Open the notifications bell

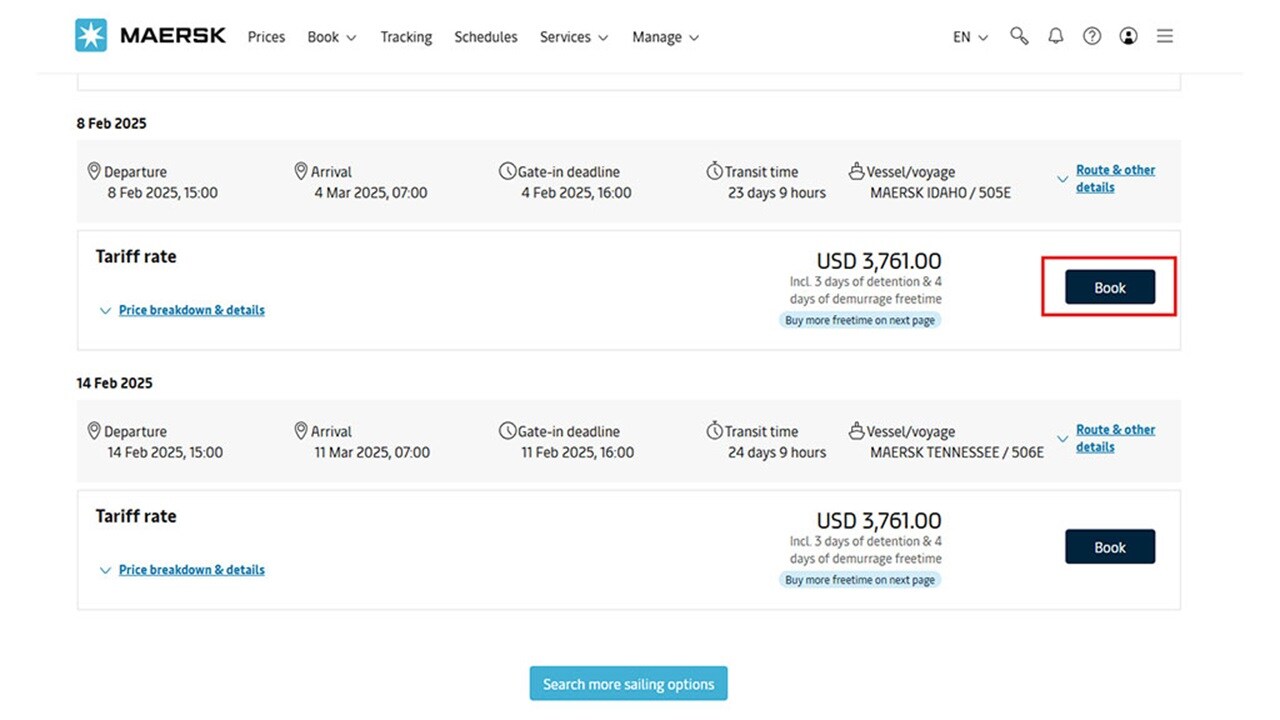[x=1055, y=36]
